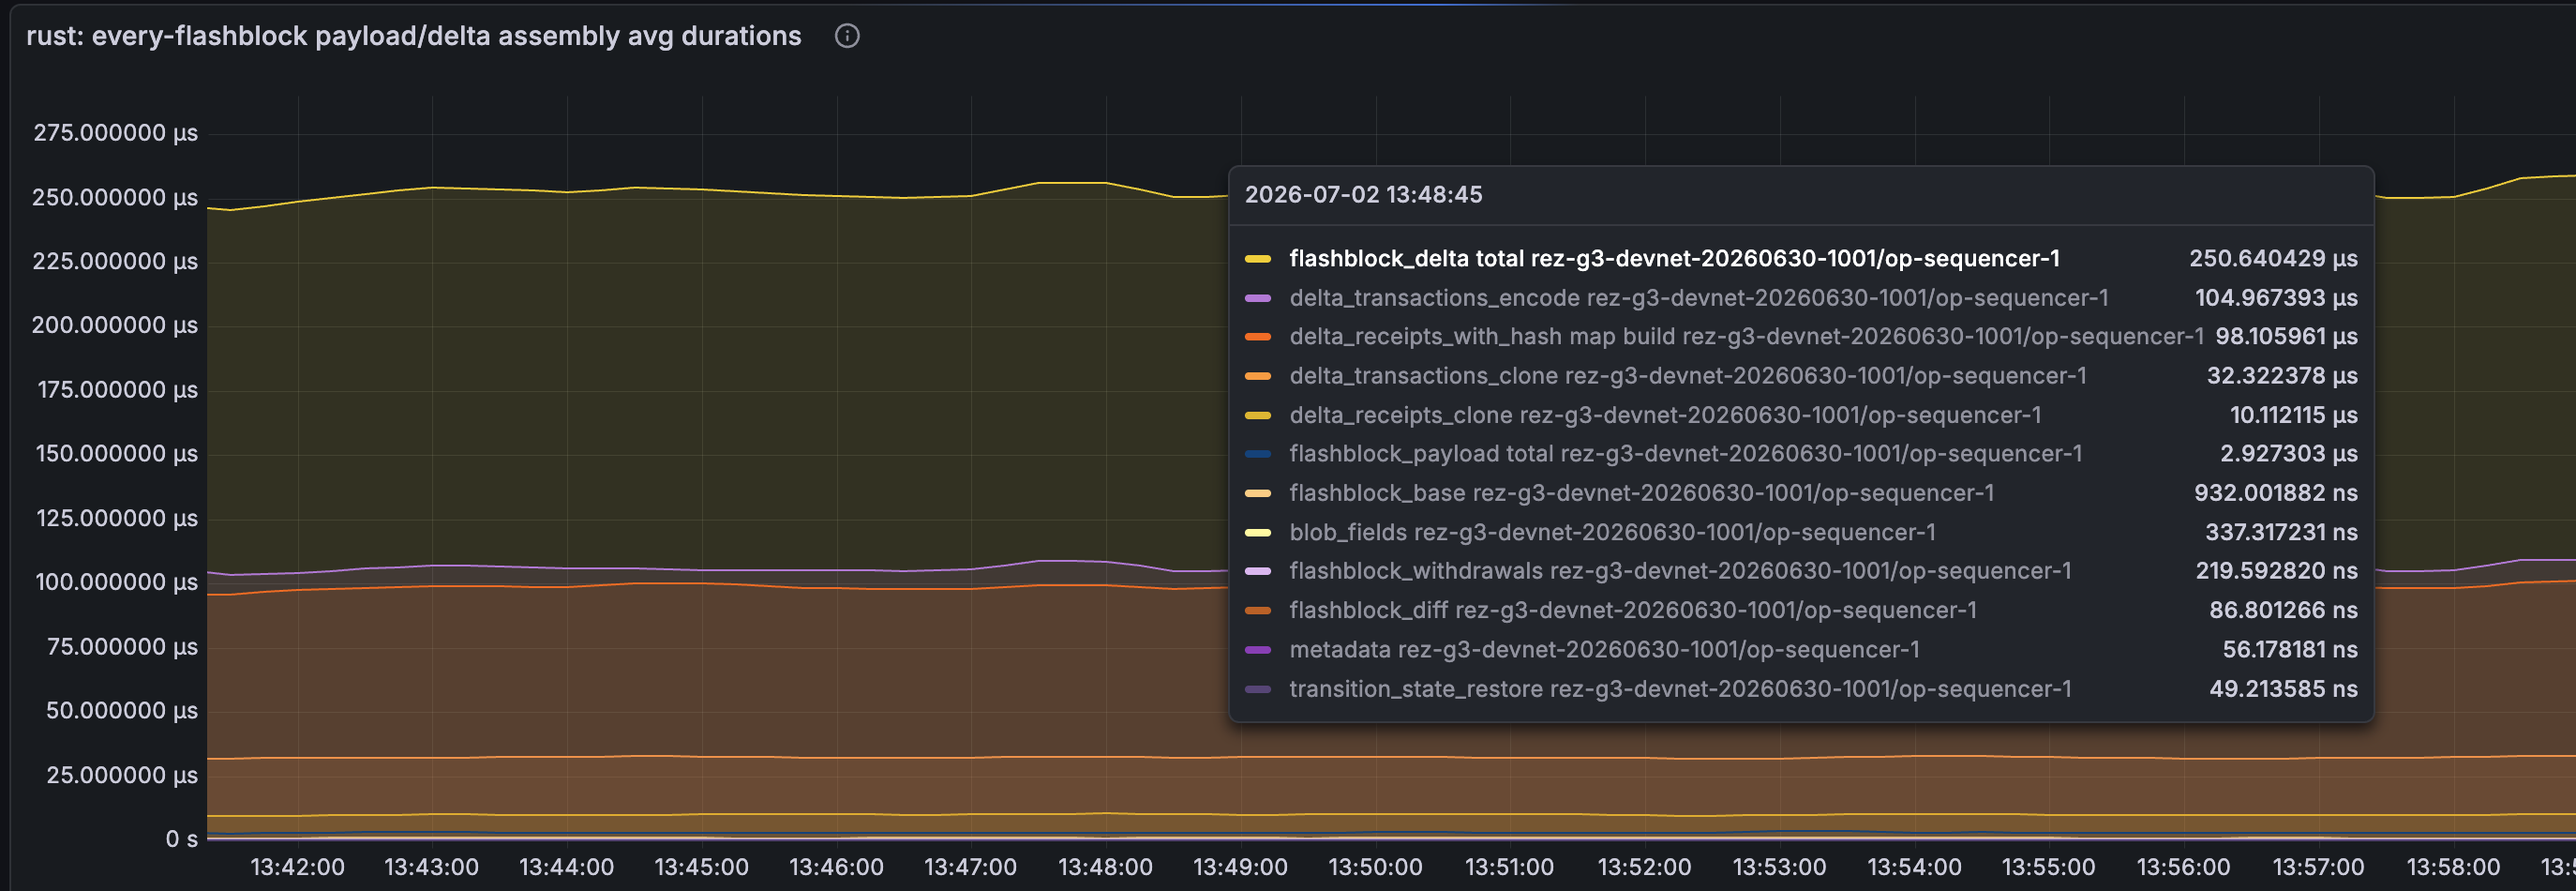This screenshot has width=2576, height=891.
Task: Click the peach swatch beside flashblock_base
Action: point(1257,493)
